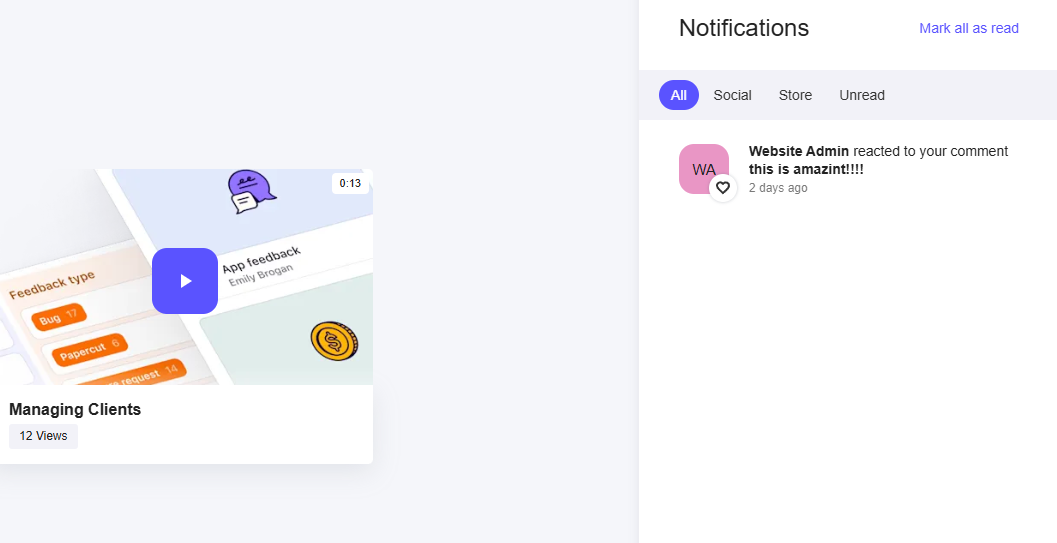Click the App feedback text in thumbnail

point(261,259)
